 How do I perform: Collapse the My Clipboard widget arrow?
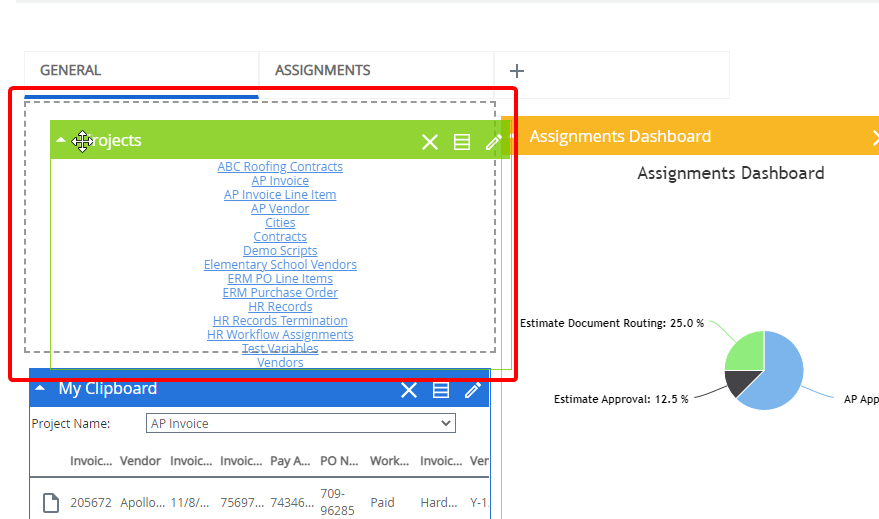40,389
